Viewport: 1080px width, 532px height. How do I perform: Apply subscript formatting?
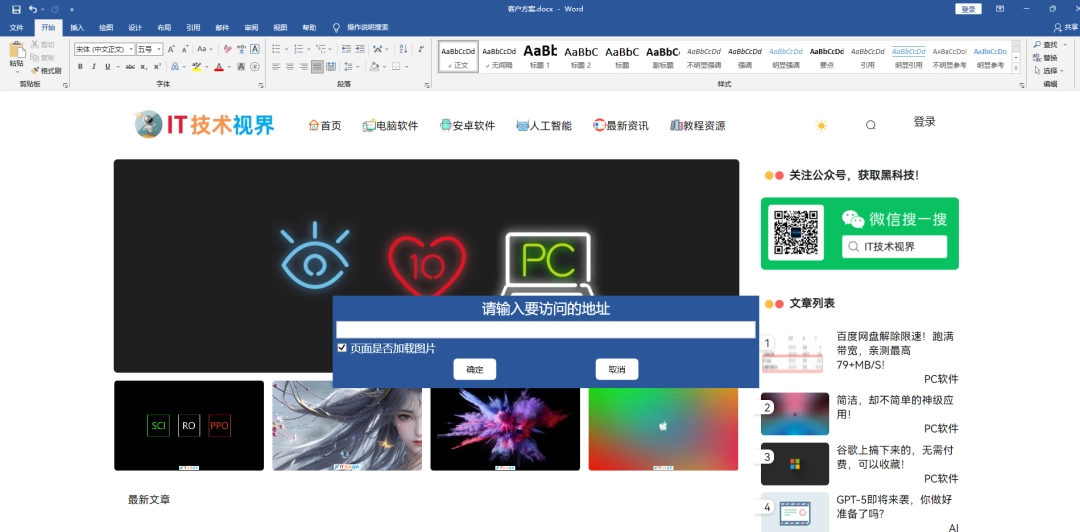pyautogui.click(x=144, y=67)
